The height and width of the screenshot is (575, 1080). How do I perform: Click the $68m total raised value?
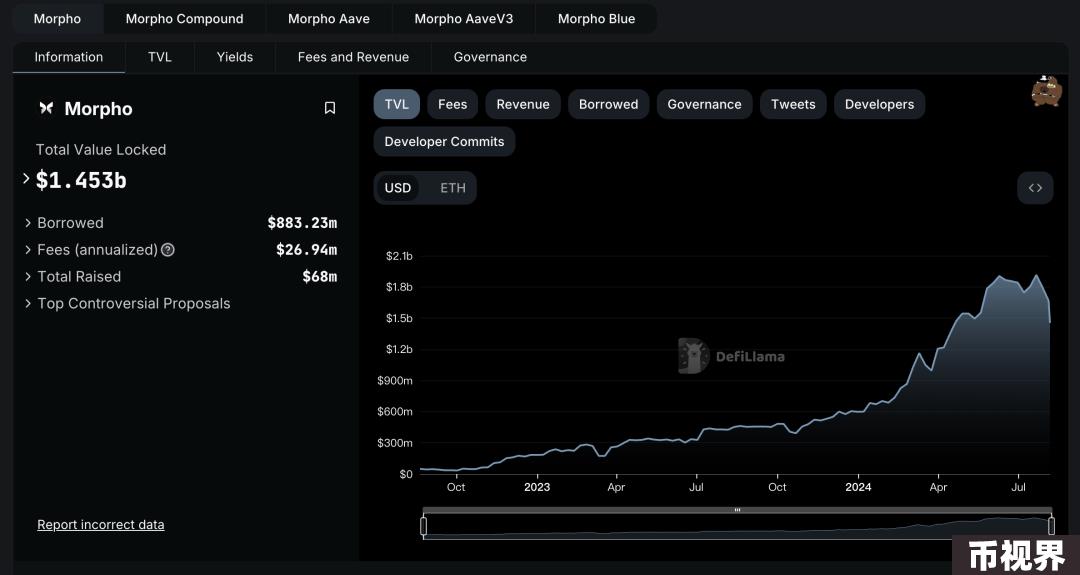(x=320, y=277)
